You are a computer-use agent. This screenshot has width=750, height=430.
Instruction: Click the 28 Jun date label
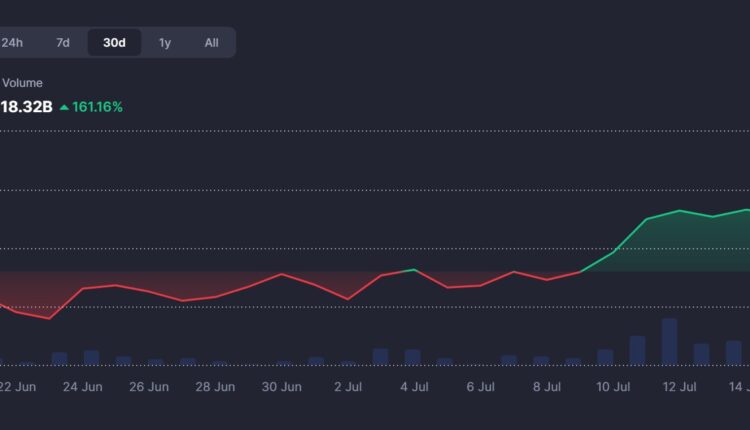point(215,386)
